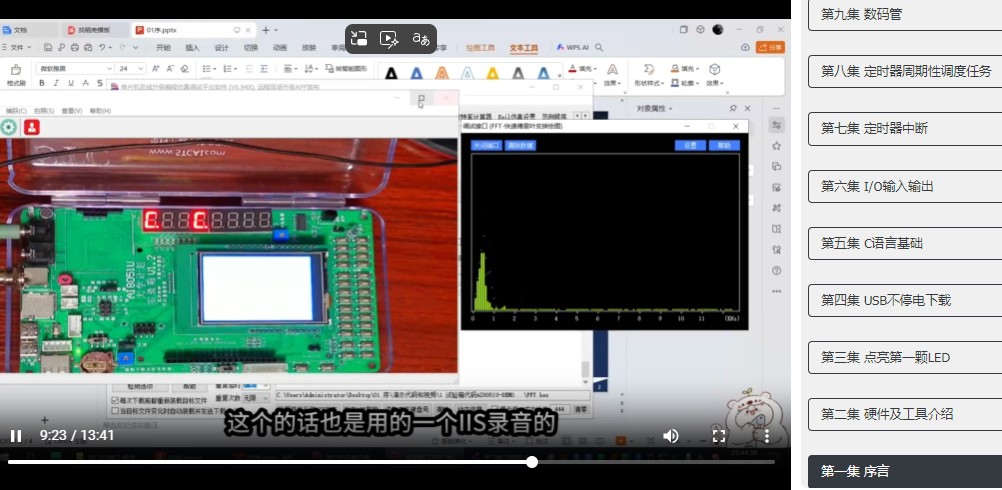Pause the video playback
Image resolution: width=1002 pixels, height=490 pixels.
tap(16, 436)
